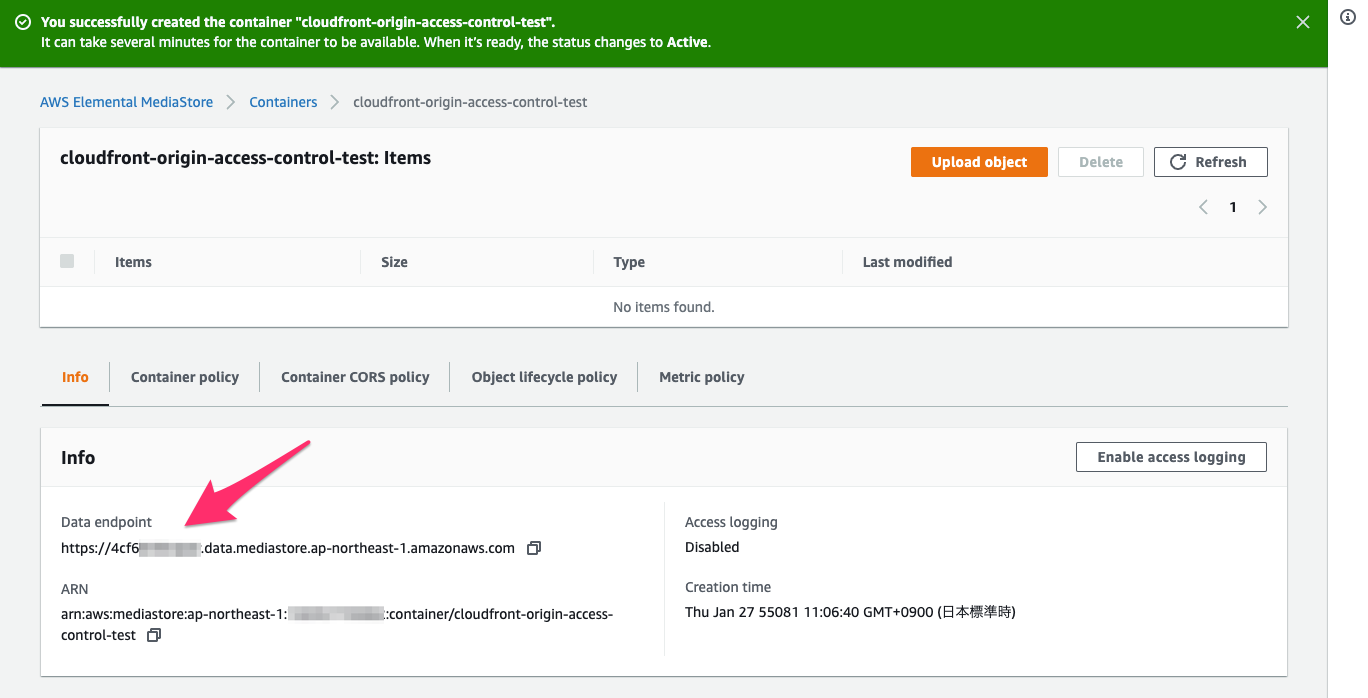Switch to the Container policy tab
This screenshot has width=1368, height=698.
click(x=185, y=377)
